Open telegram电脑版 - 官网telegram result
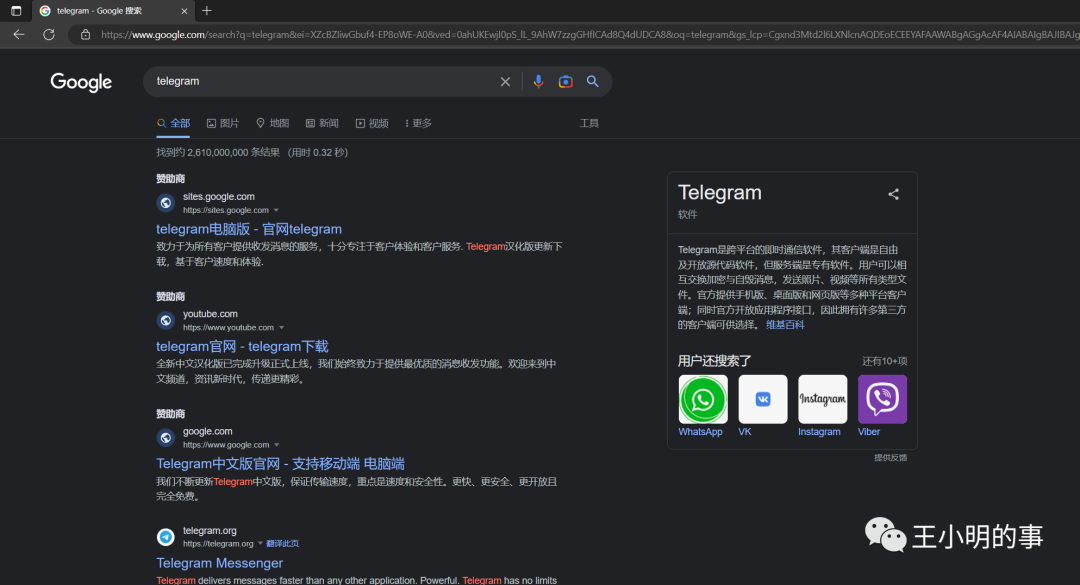Screen dimensions: 1080x585 coord(249,229)
